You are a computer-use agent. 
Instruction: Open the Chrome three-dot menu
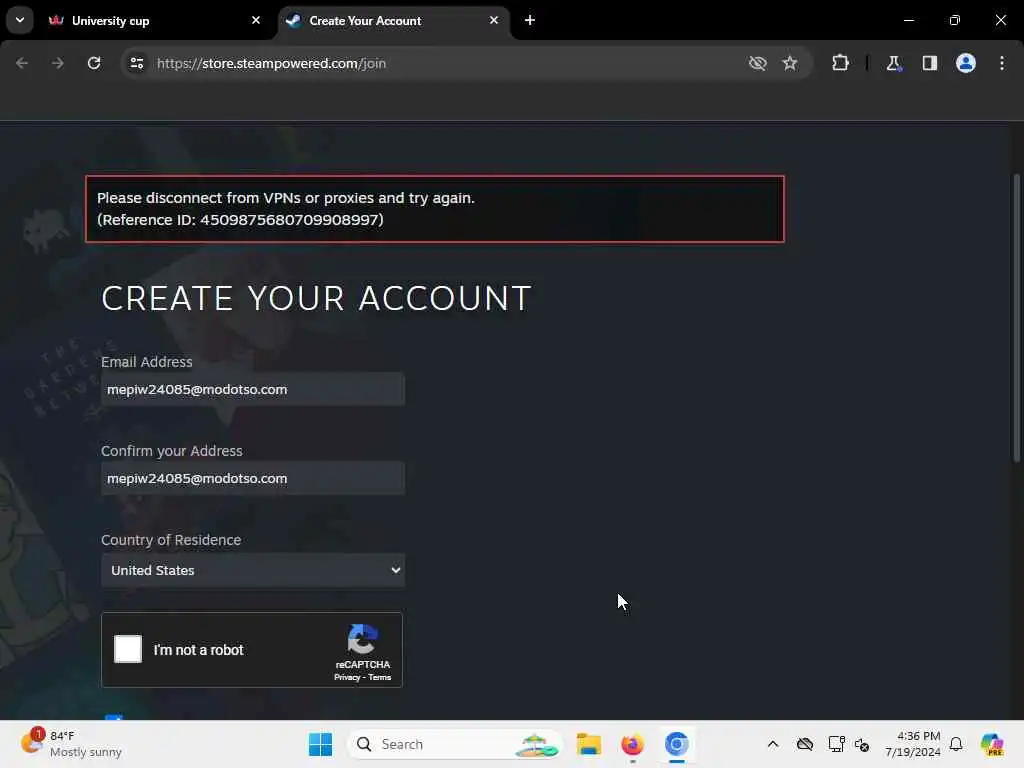click(x=1001, y=63)
